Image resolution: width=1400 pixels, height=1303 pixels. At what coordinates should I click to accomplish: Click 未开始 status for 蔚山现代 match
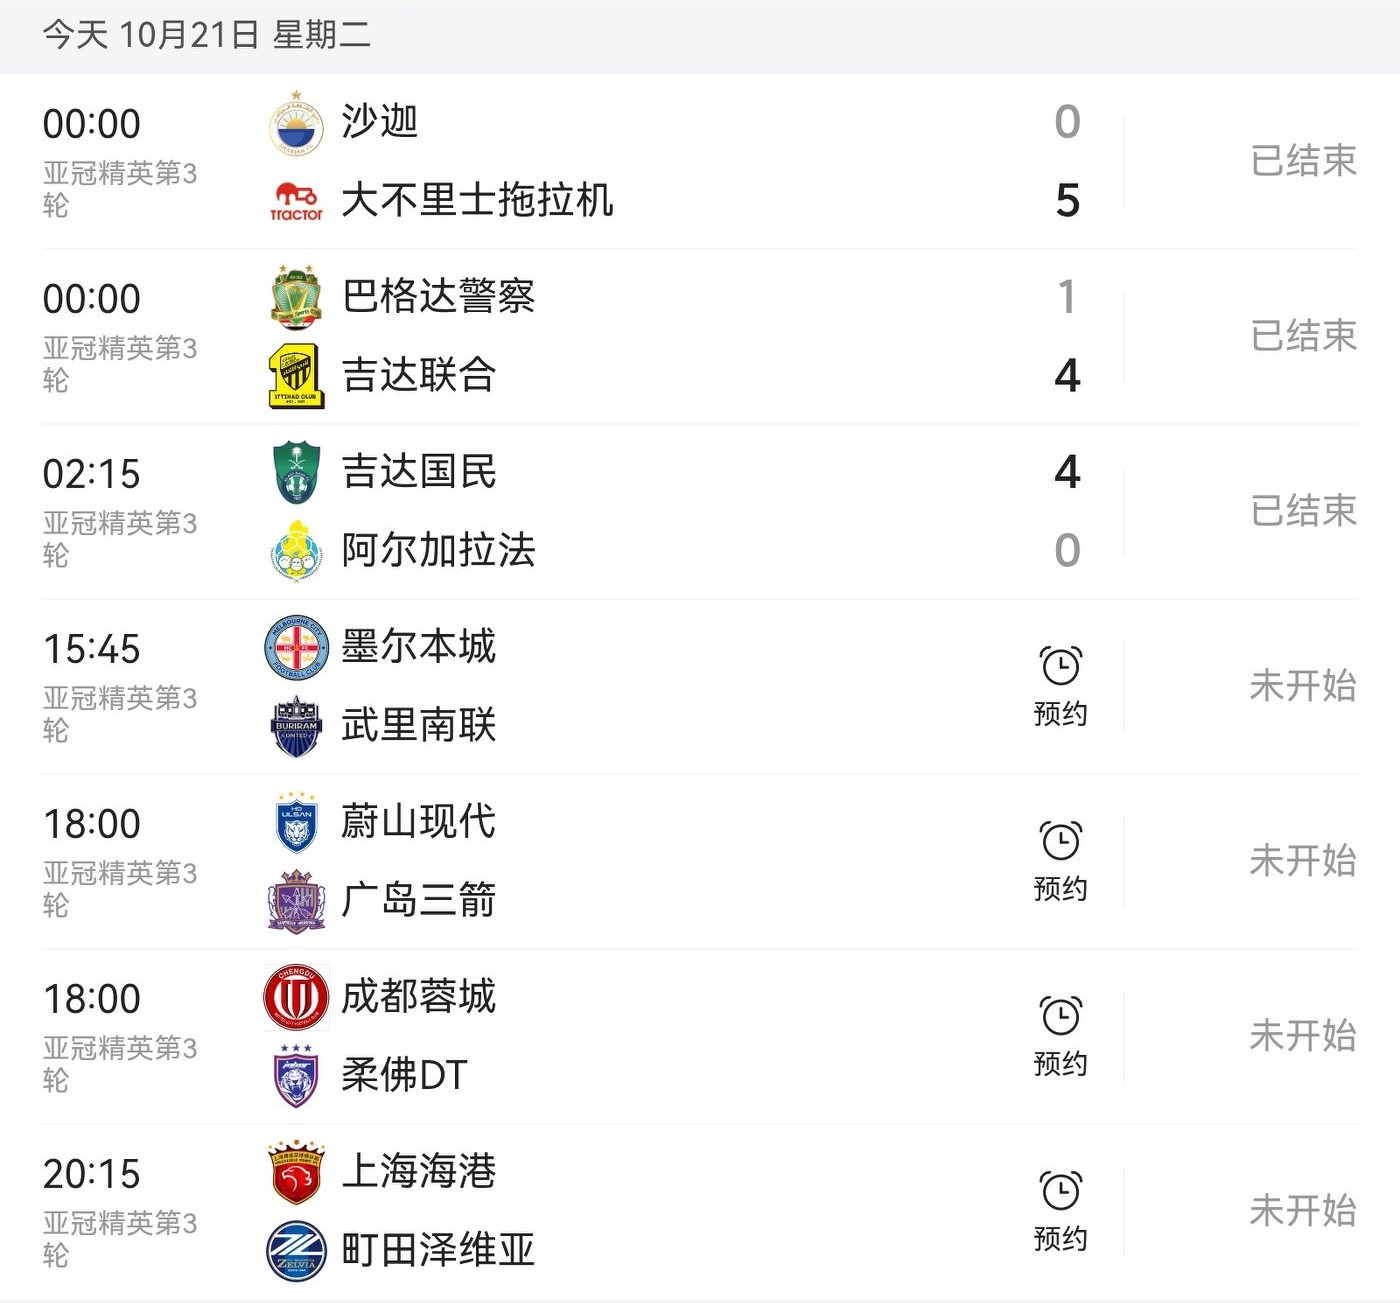tap(1302, 860)
